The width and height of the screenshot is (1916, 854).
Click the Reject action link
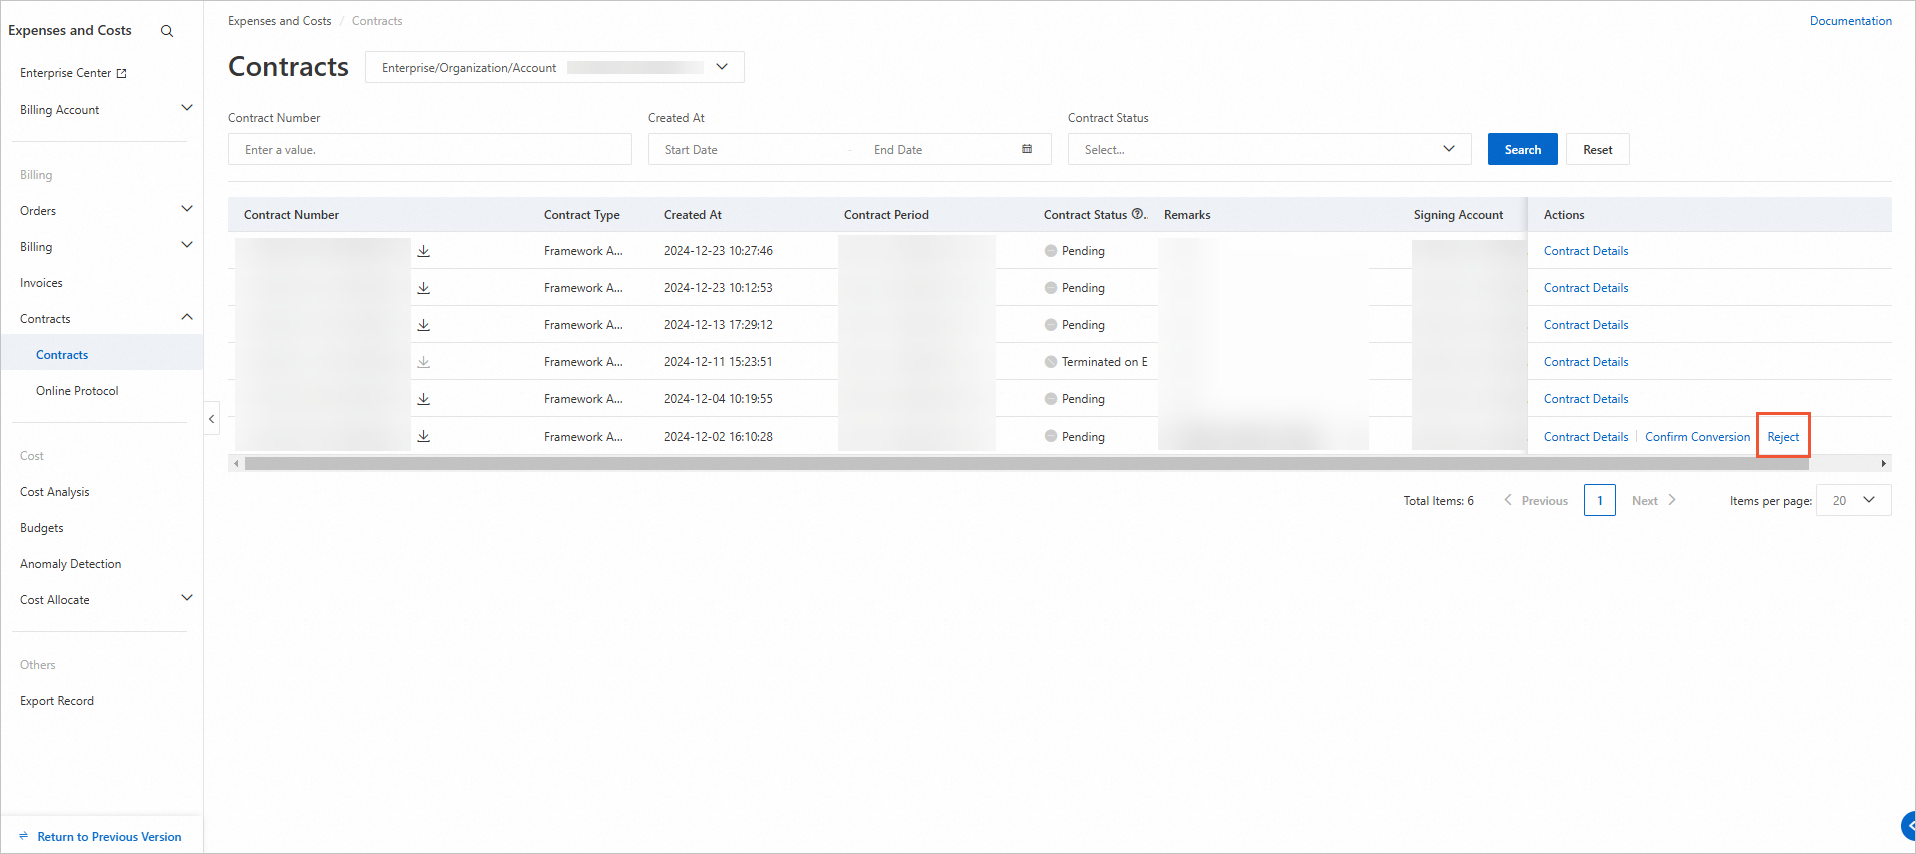(x=1783, y=437)
